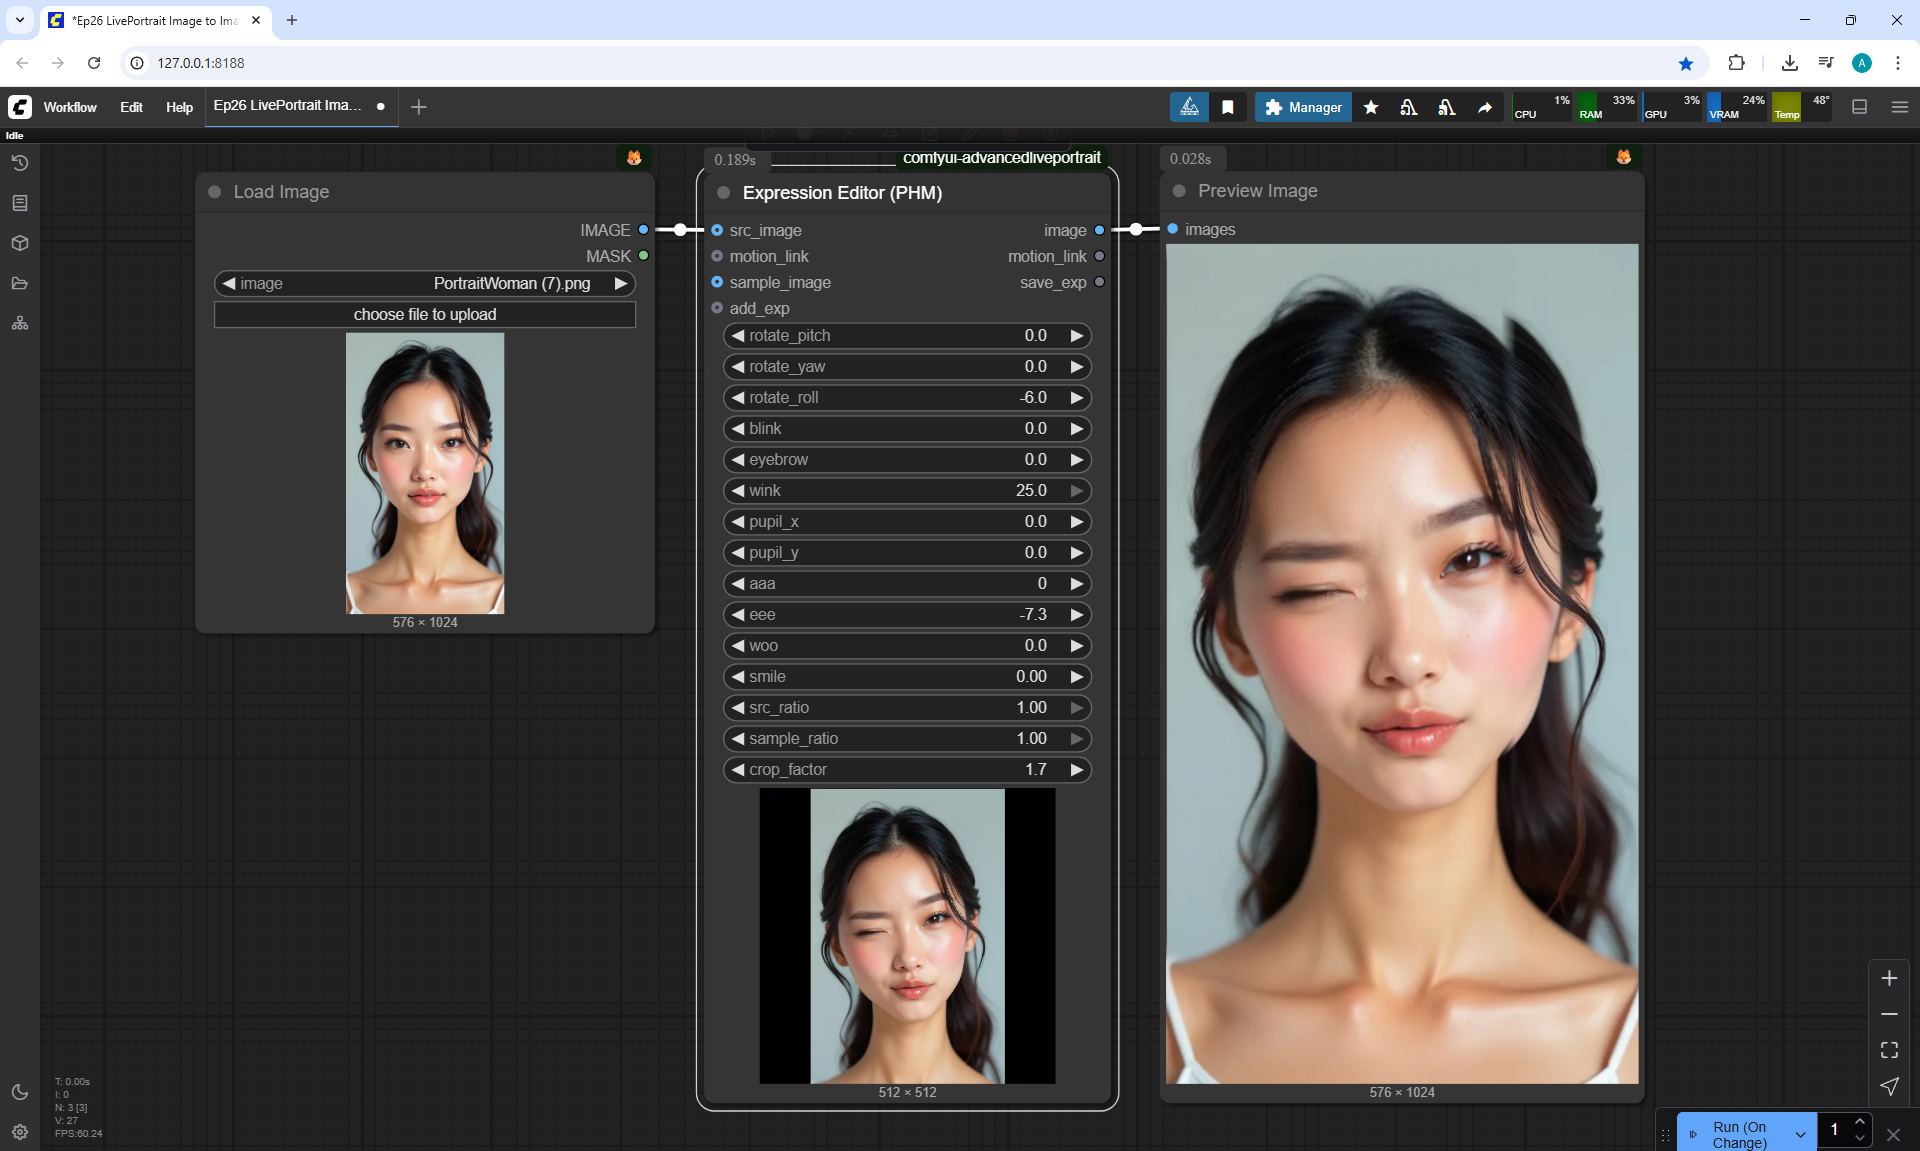Increase wink value with right arrow
Image resolution: width=1920 pixels, height=1151 pixels.
[1076, 491]
